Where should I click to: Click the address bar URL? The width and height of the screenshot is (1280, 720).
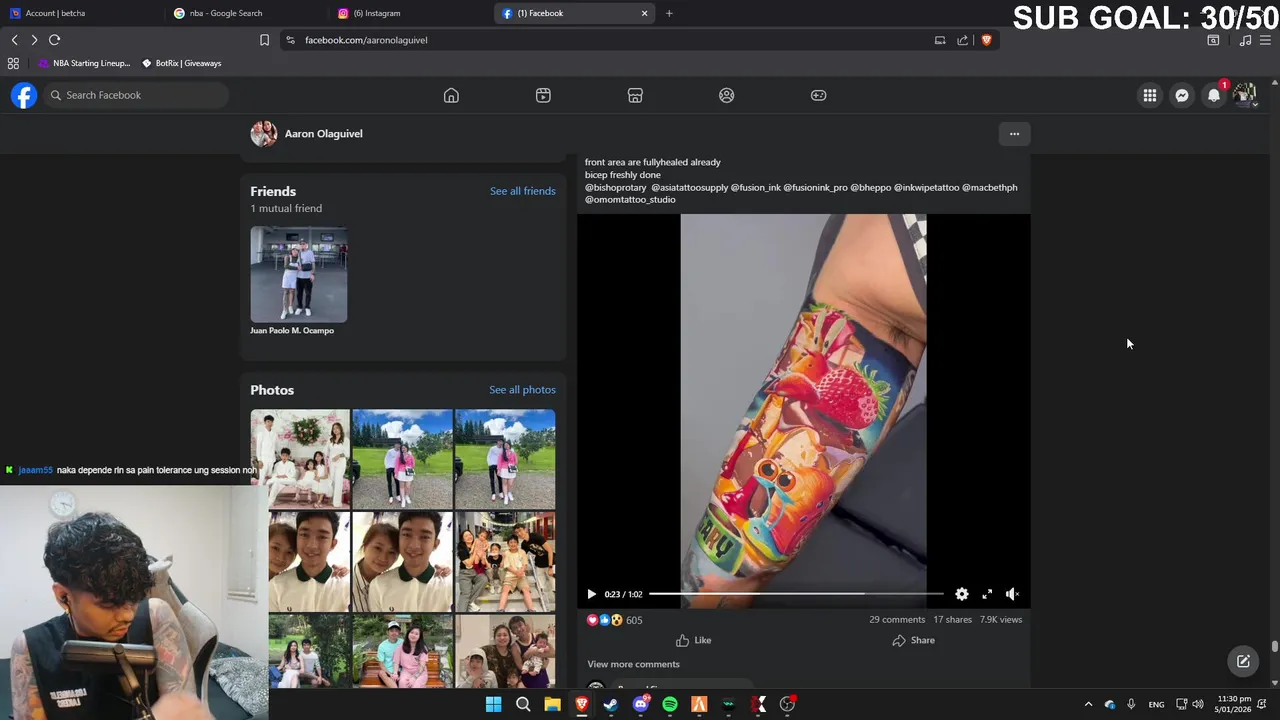click(x=366, y=40)
